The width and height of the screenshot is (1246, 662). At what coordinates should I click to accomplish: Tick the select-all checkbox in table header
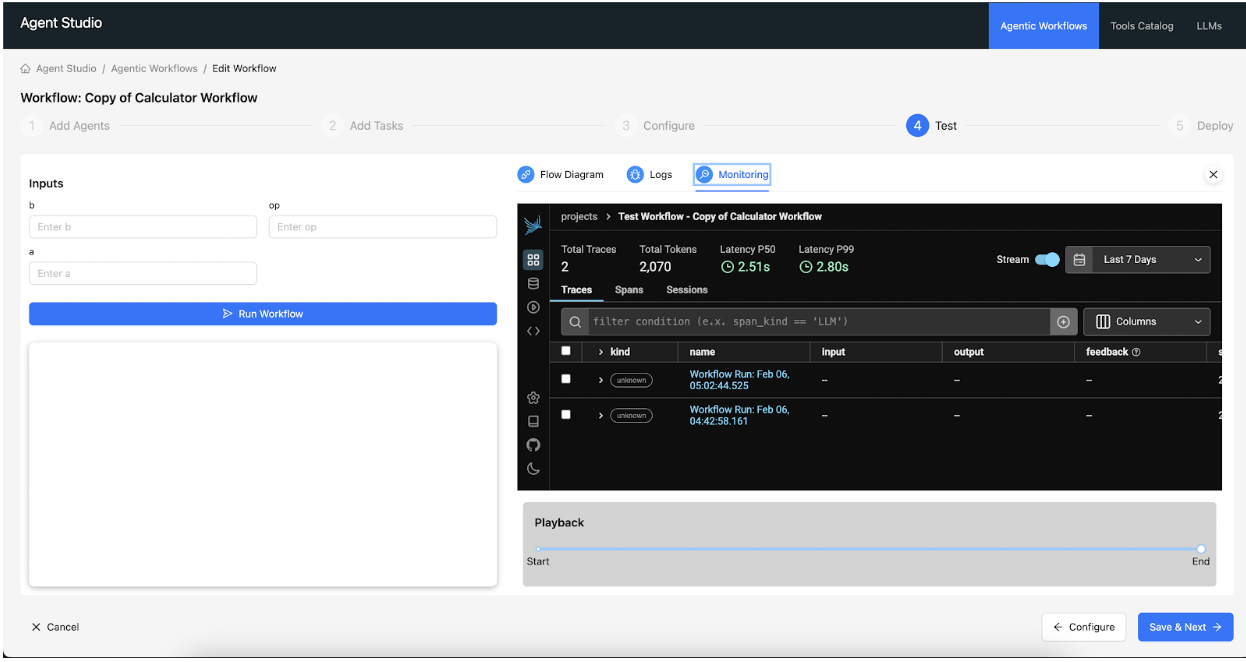point(566,351)
